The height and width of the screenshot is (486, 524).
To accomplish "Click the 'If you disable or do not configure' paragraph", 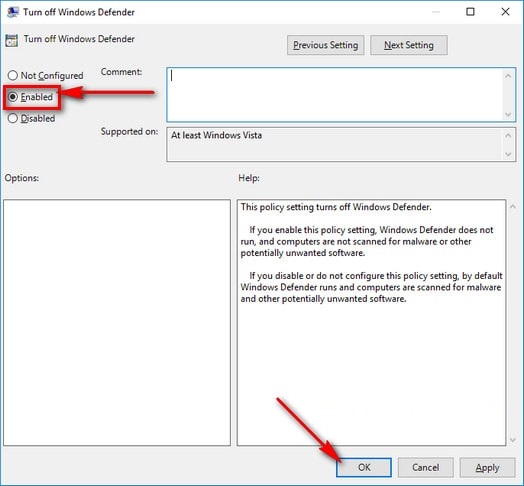I will (x=371, y=287).
